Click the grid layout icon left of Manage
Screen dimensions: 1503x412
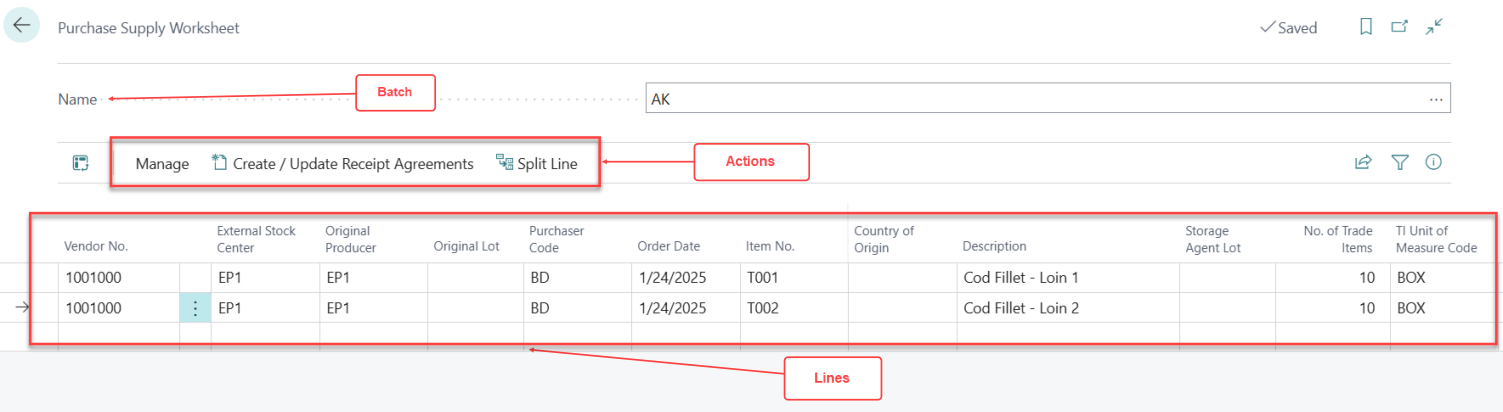point(81,163)
